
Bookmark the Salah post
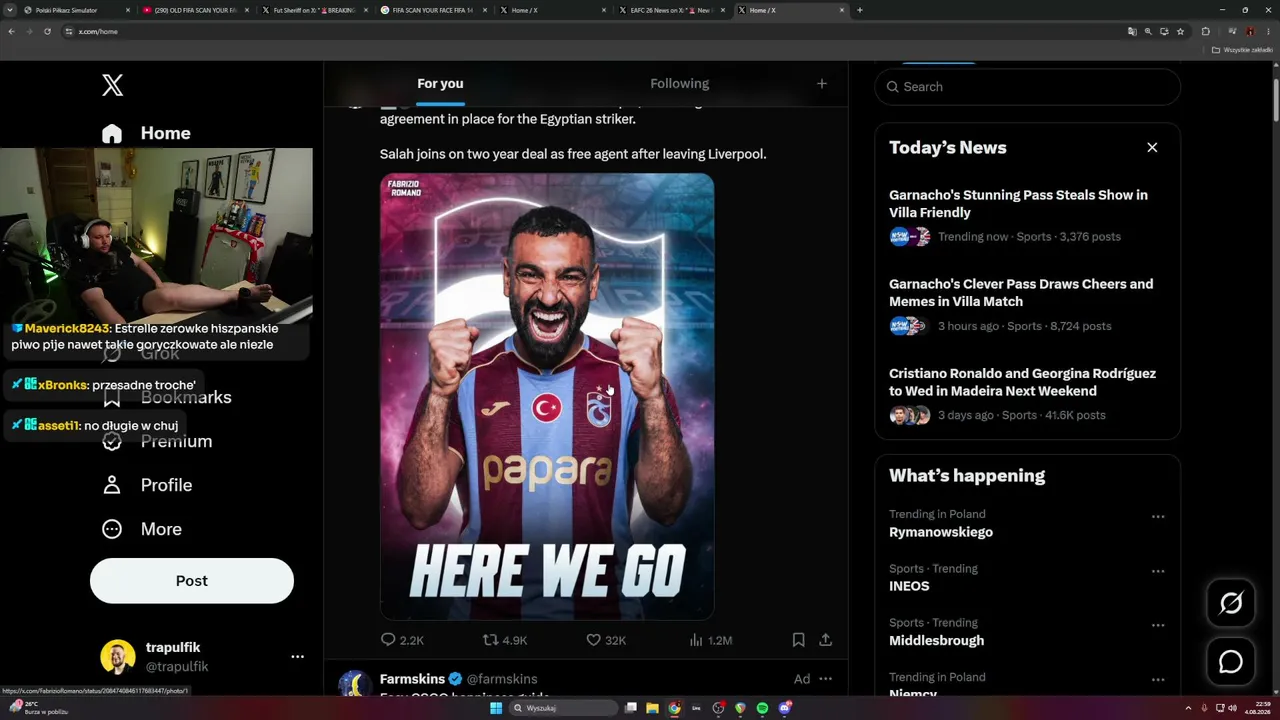tap(798, 640)
